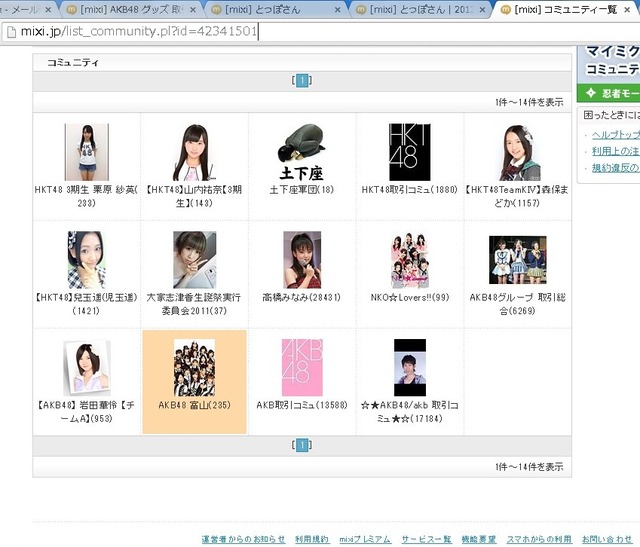Open AKB48グループ 取引総合 community image

pos(518,260)
